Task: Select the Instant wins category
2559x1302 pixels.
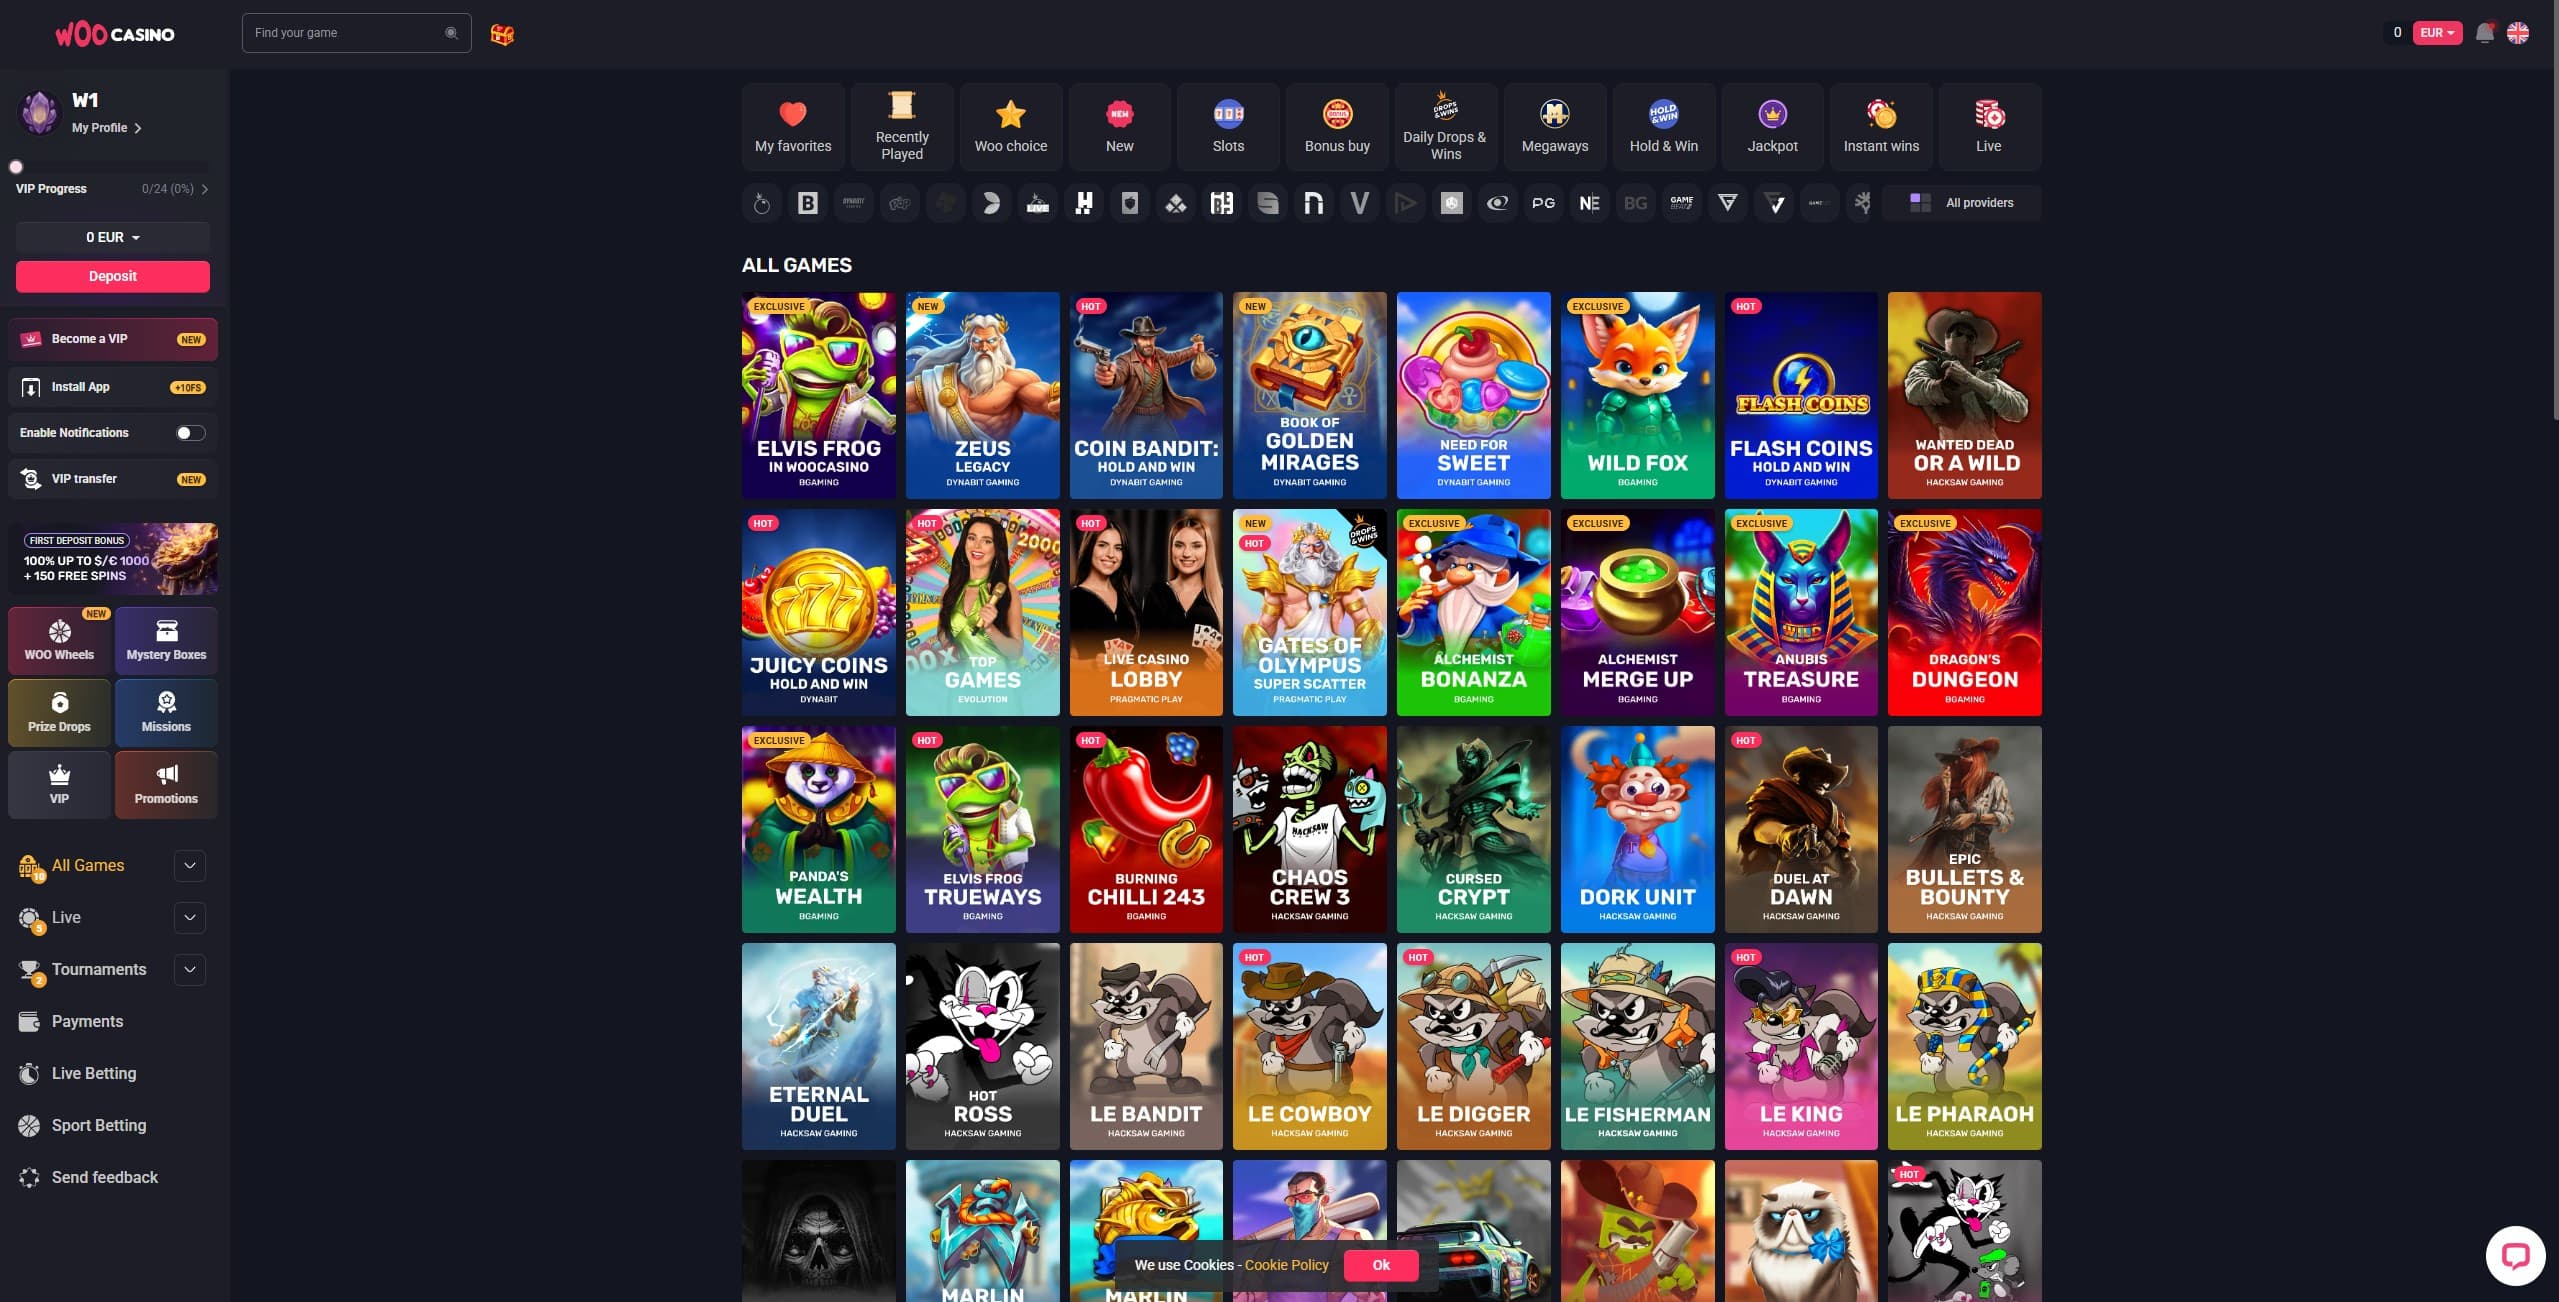Action: 1881,127
